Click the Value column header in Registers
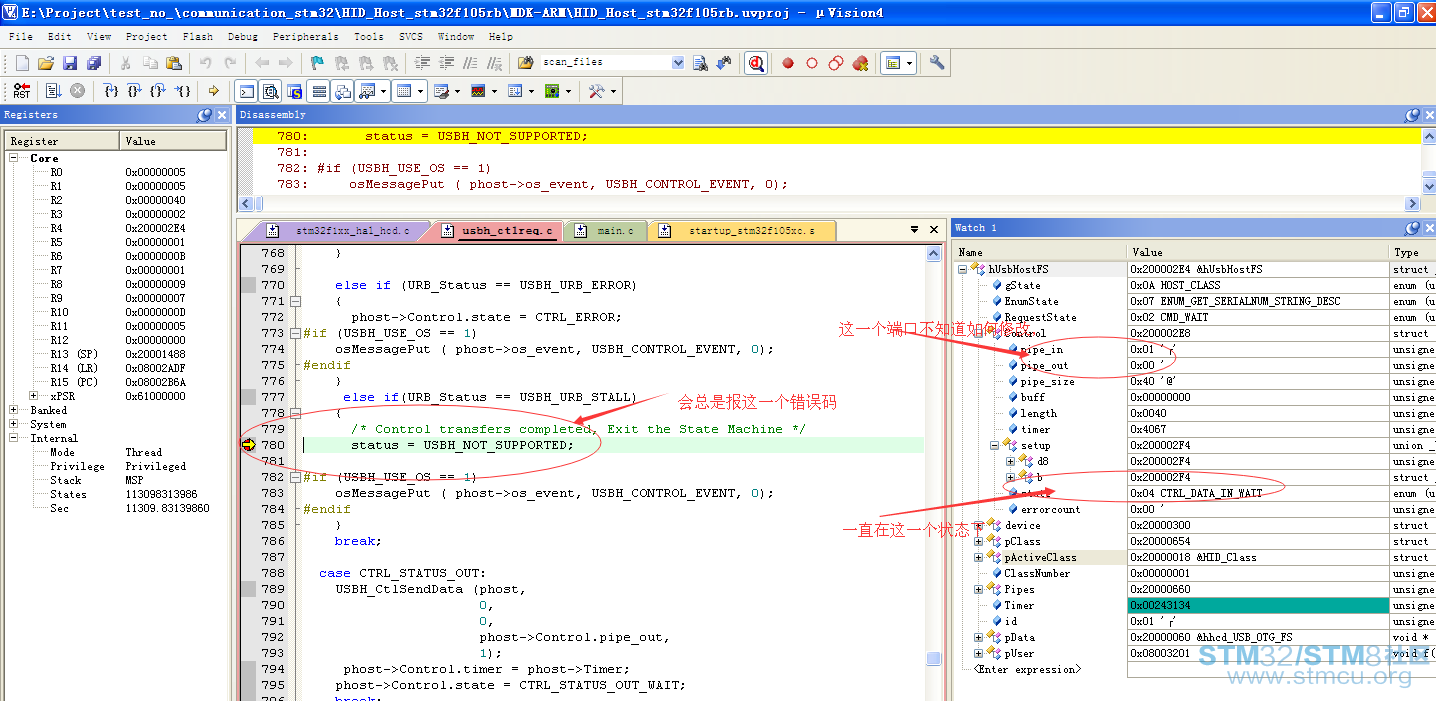Screen dimensions: 1436x701 (172, 141)
